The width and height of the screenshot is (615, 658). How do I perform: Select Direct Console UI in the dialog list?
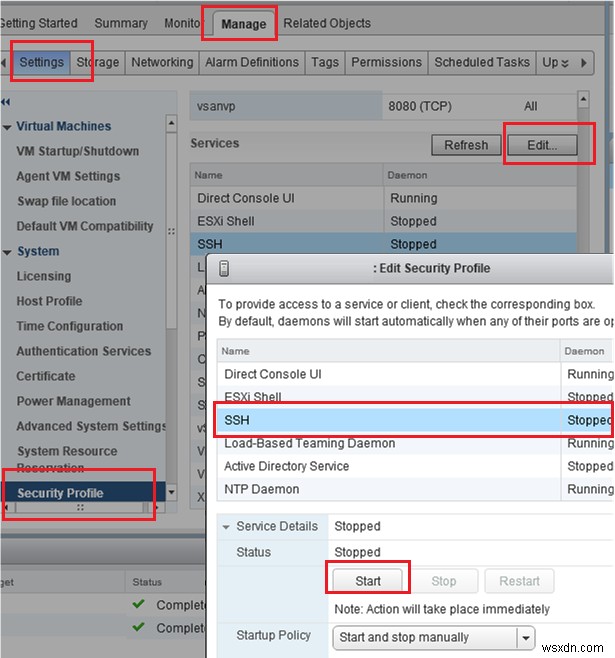coord(415,374)
